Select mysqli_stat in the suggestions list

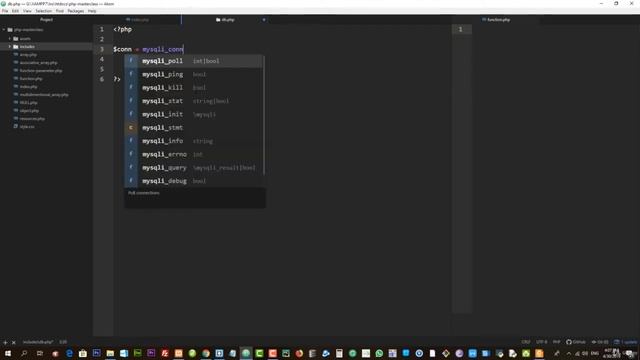point(194,101)
